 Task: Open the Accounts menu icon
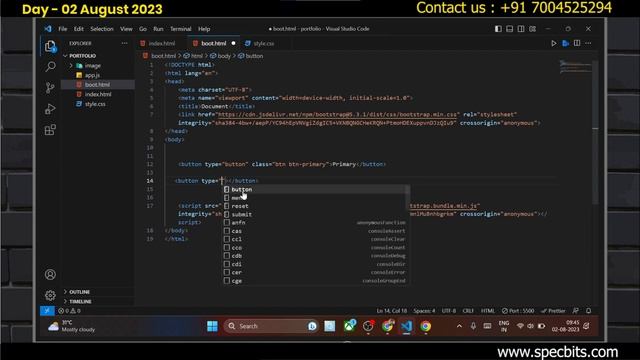50,275
